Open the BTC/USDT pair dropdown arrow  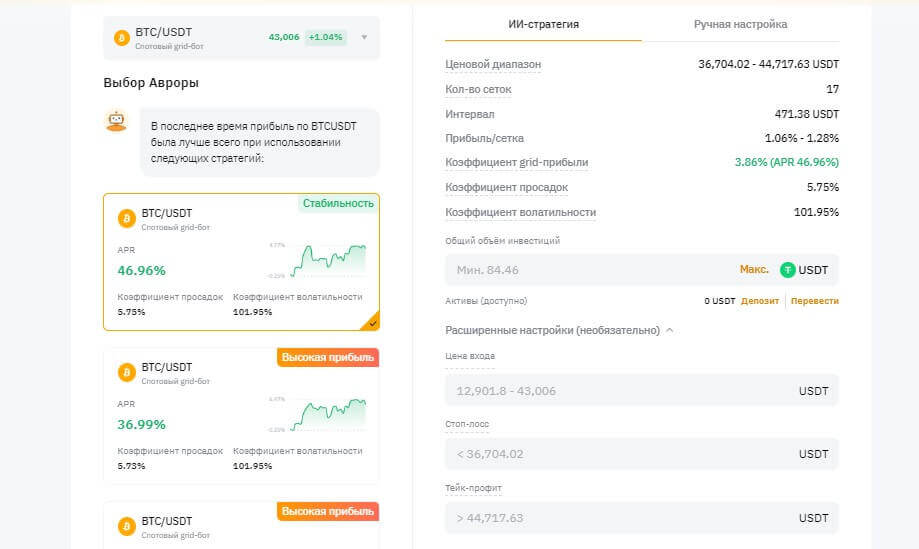364,38
